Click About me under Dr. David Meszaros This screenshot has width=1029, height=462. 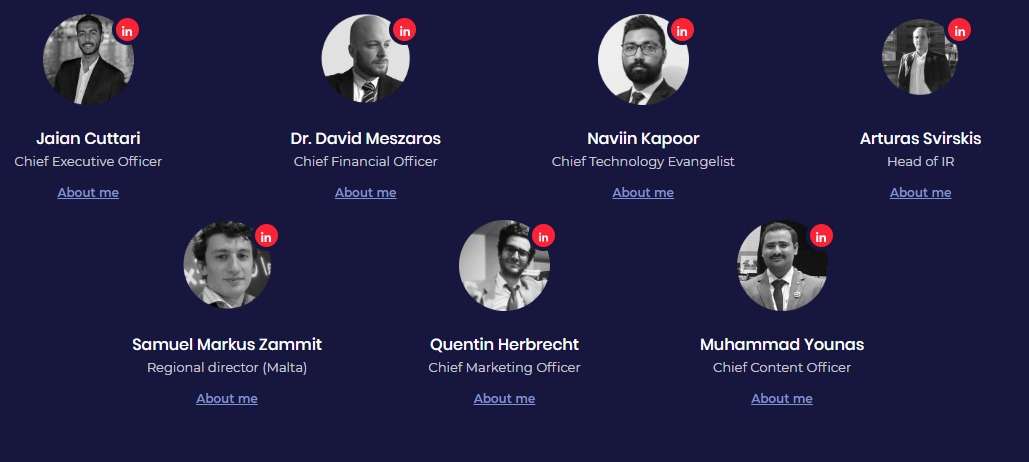[x=366, y=192]
